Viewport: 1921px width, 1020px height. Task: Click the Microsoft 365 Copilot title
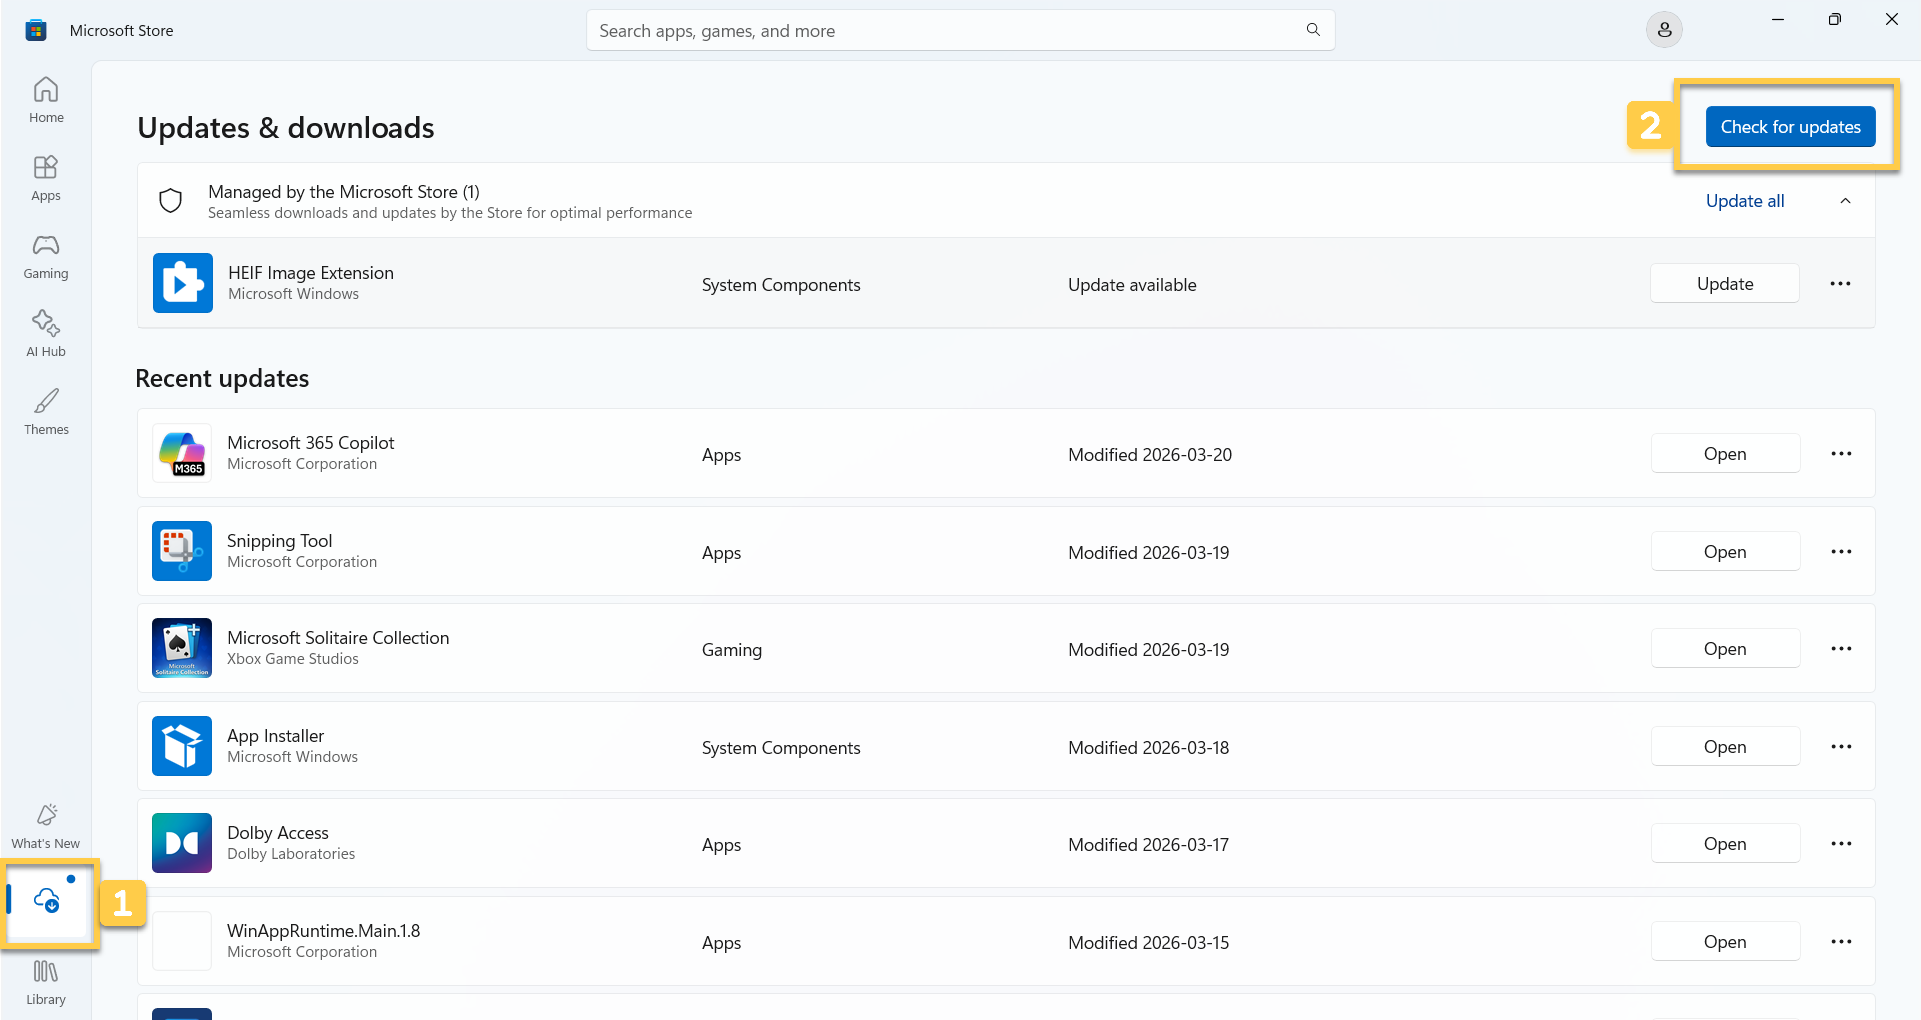point(311,443)
